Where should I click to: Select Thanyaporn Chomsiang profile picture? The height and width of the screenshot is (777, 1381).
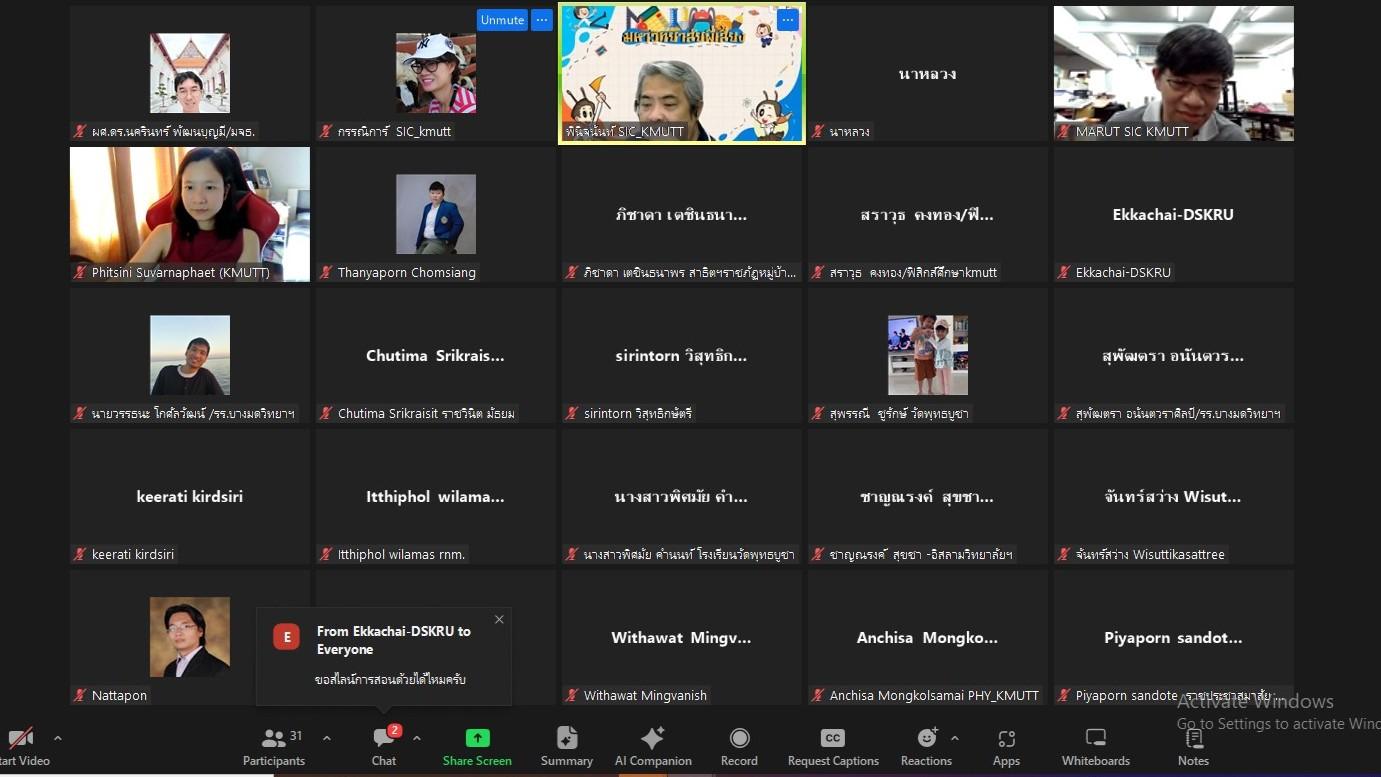(436, 214)
